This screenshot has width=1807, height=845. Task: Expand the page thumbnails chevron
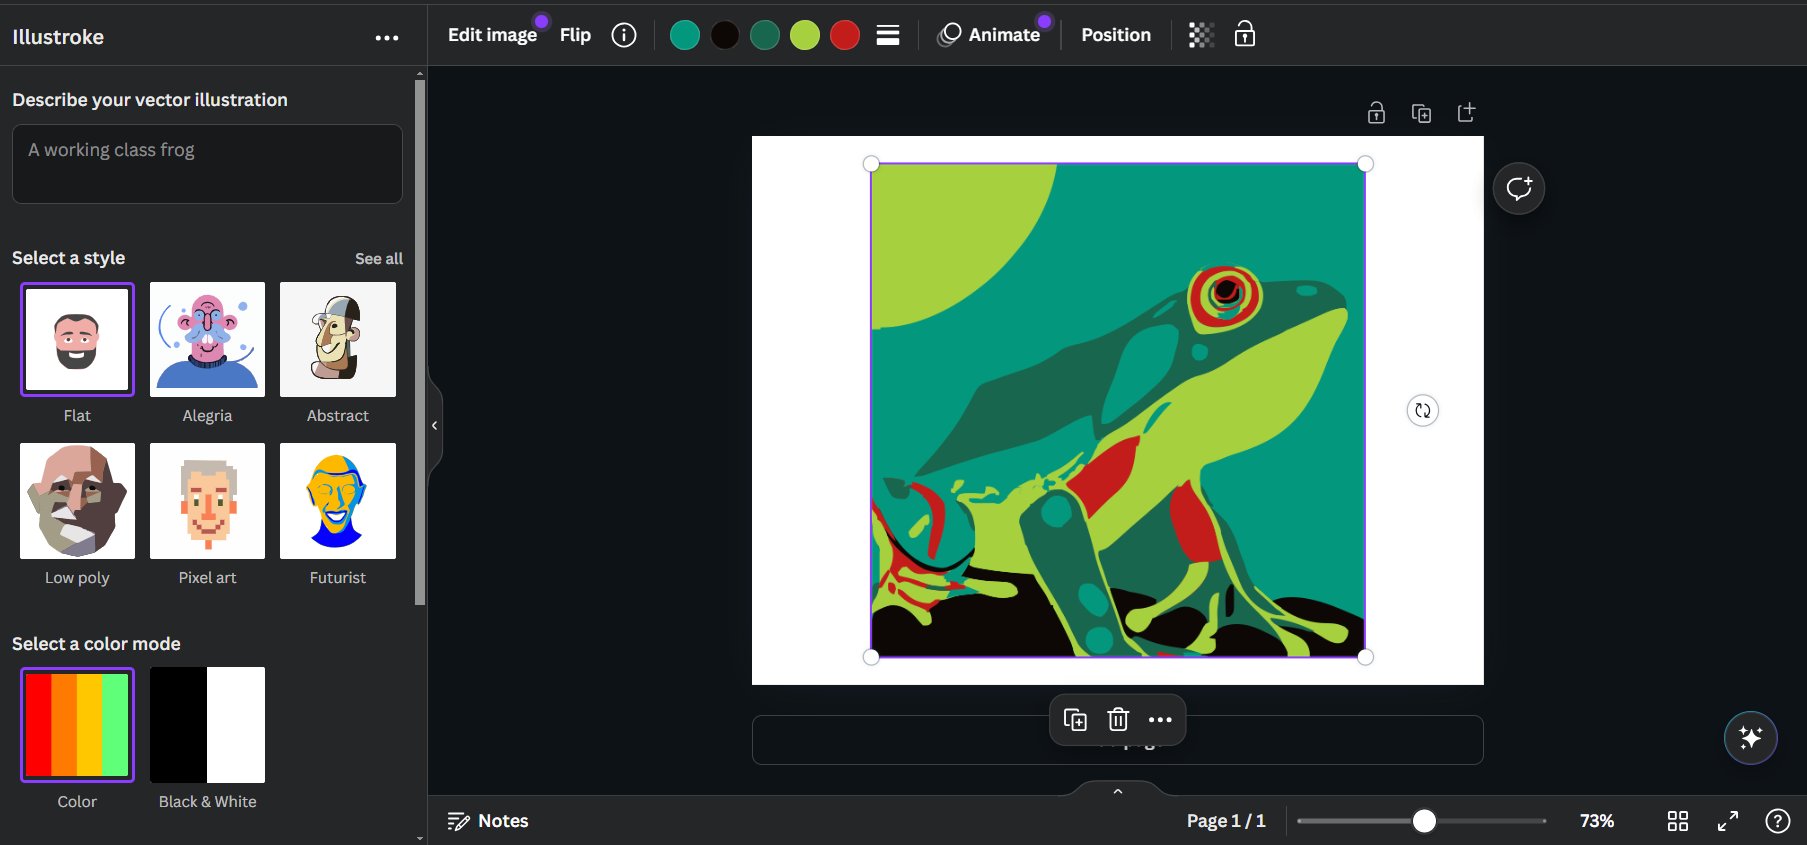[x=1118, y=791]
